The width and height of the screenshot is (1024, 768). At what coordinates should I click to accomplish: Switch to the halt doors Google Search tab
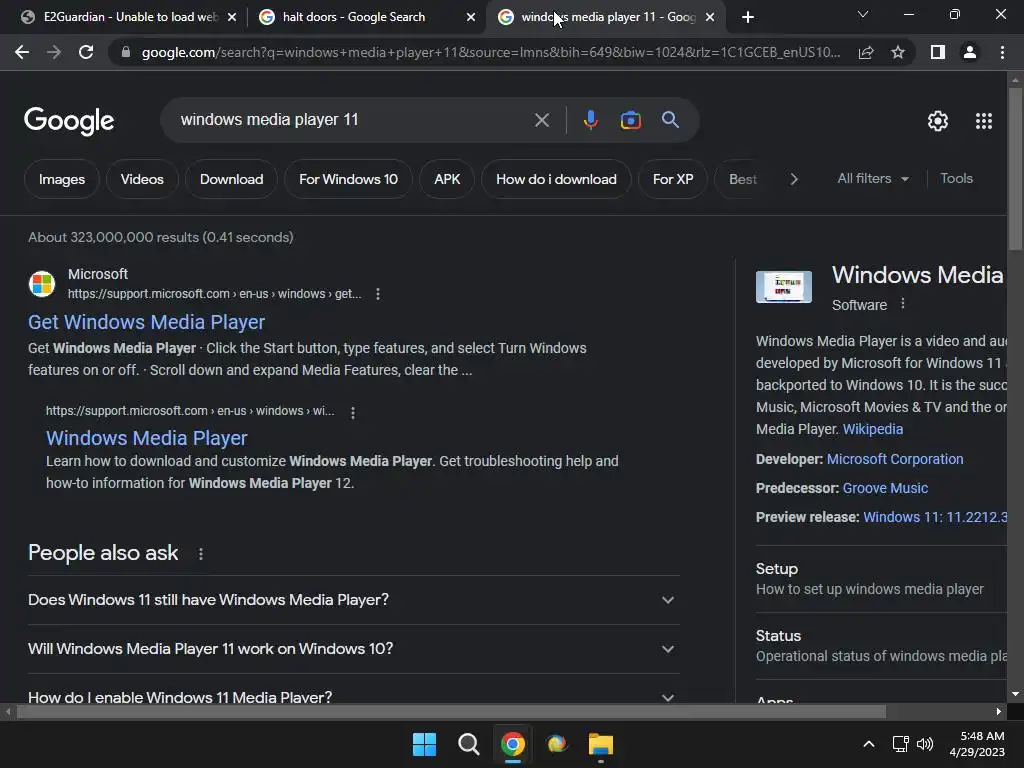point(353,17)
